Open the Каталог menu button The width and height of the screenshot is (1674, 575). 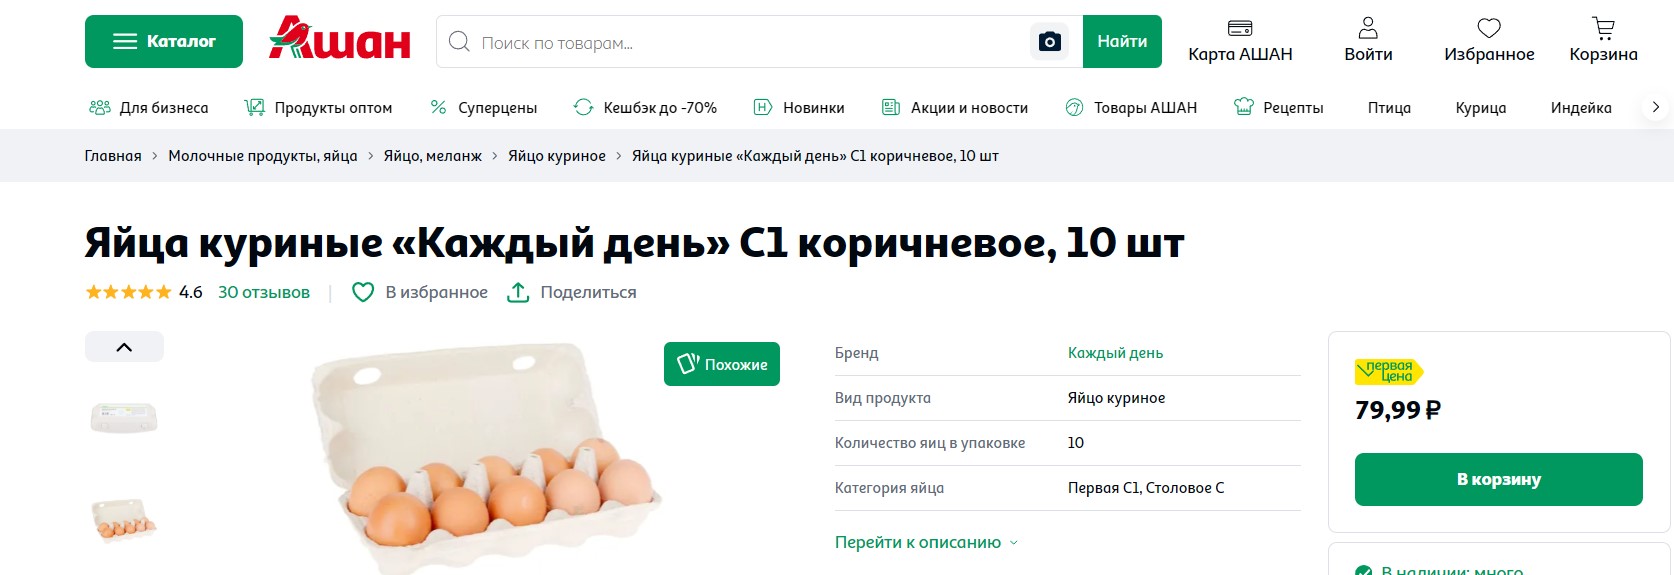point(164,41)
